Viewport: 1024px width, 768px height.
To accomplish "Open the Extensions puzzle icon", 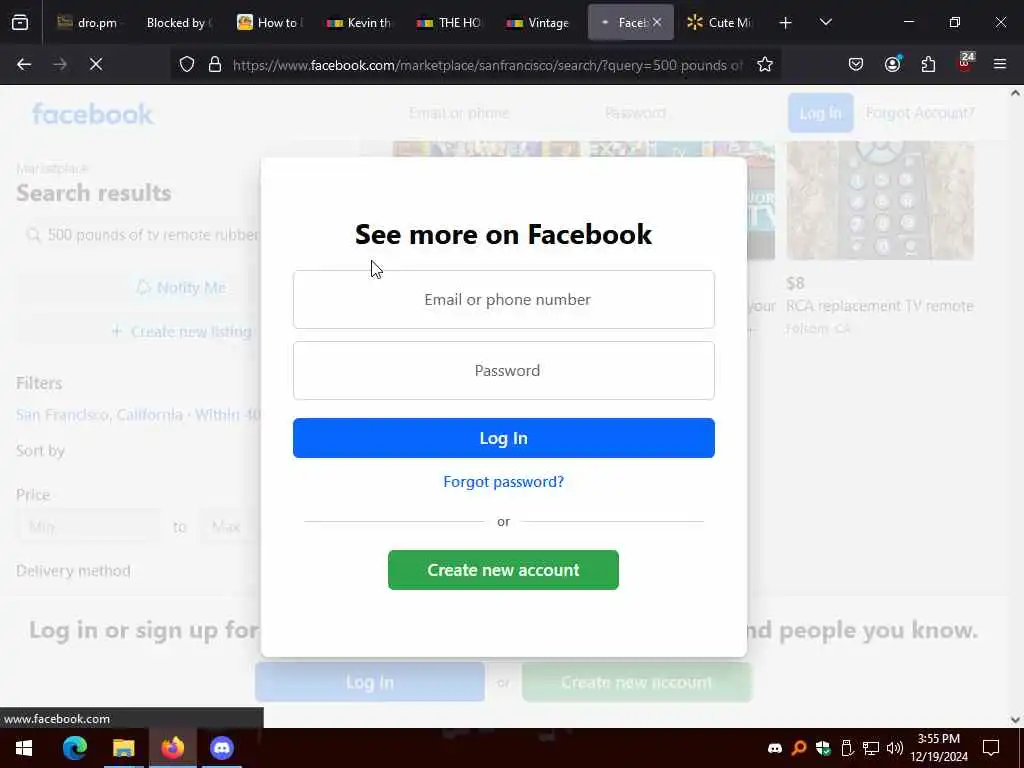I will [x=928, y=64].
